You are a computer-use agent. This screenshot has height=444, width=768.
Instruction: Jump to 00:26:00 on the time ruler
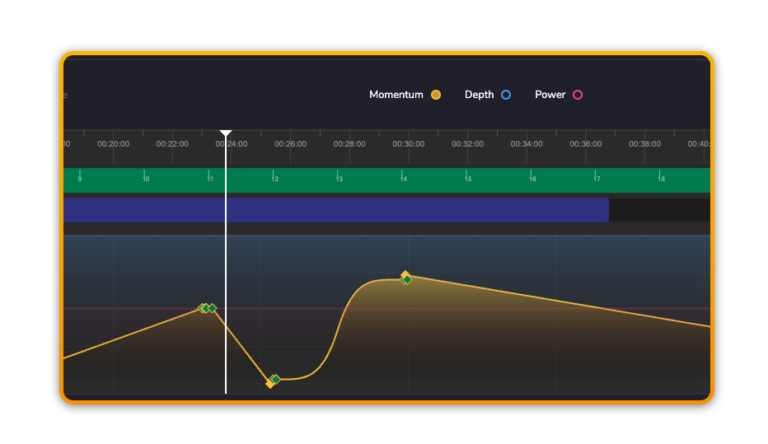[x=290, y=144]
